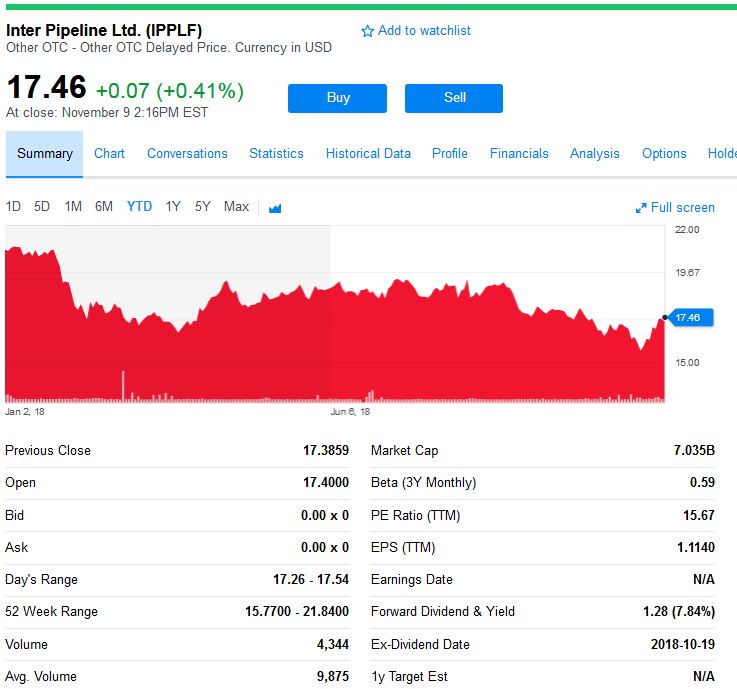The image size is (737, 689).
Task: Select the 1M chart range
Action: click(73, 207)
